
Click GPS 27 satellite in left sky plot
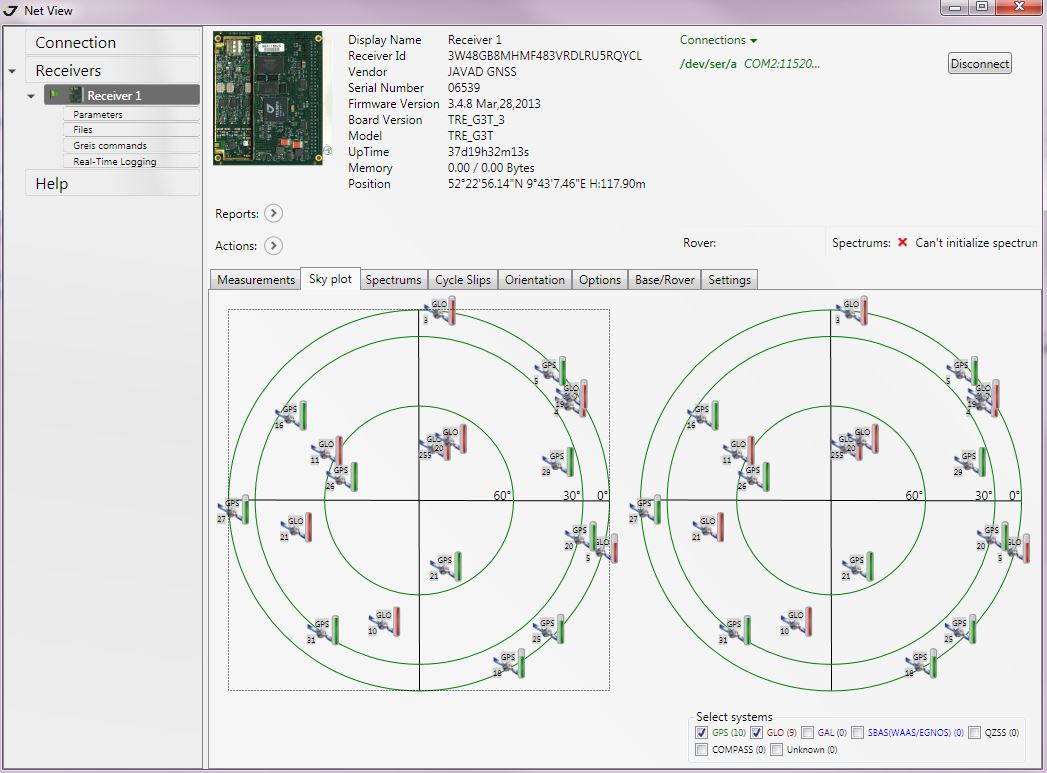point(233,509)
